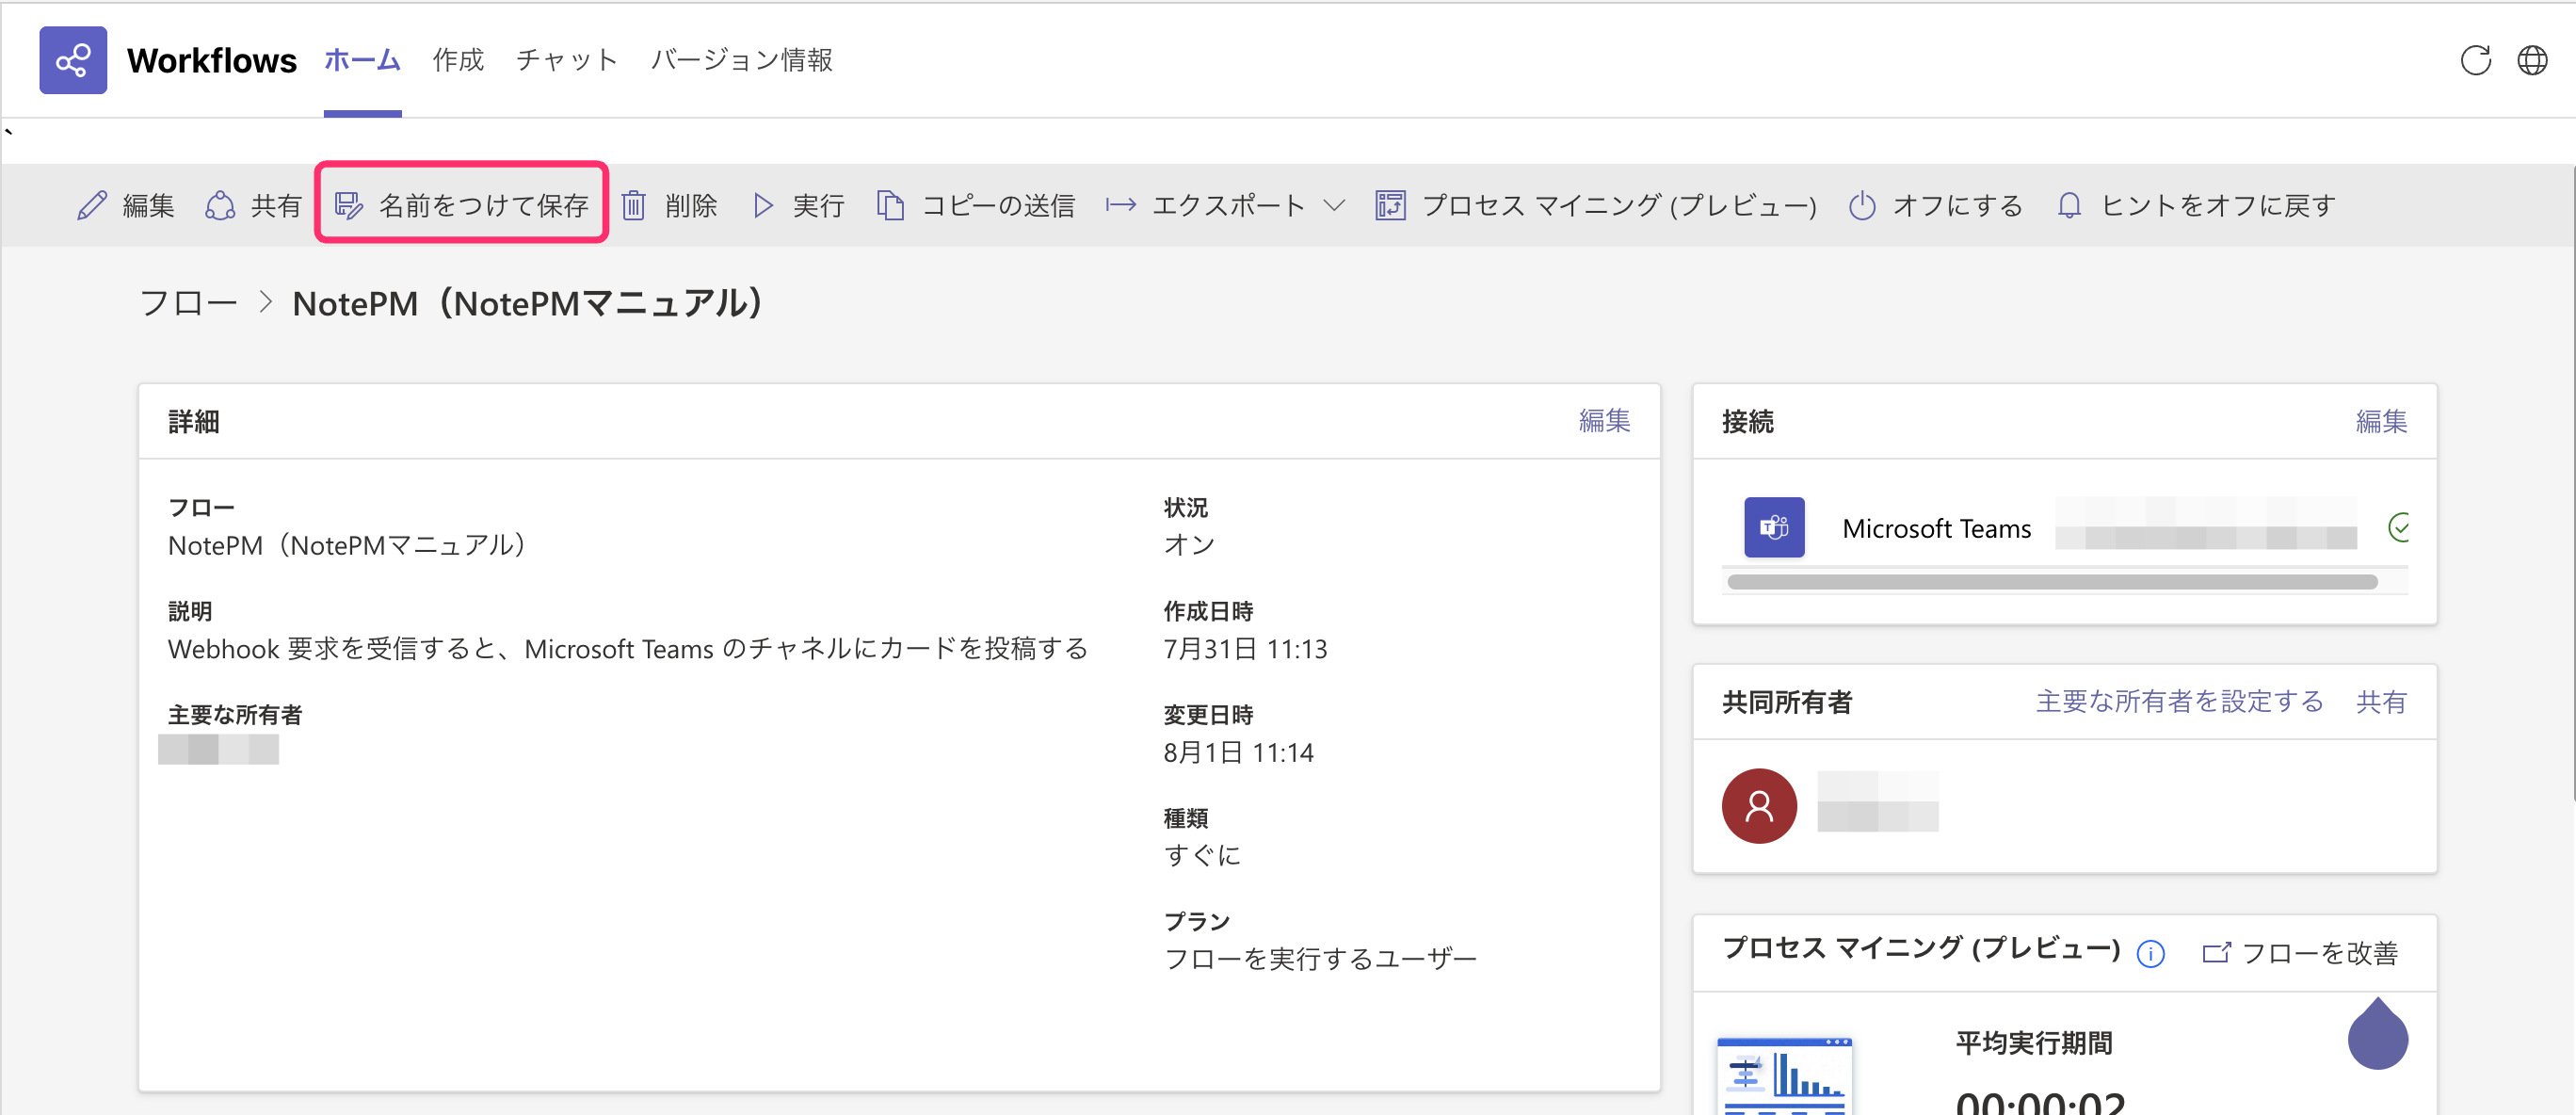
Task: Expand process mining info tooltip icon
Action: pyautogui.click(x=2151, y=953)
